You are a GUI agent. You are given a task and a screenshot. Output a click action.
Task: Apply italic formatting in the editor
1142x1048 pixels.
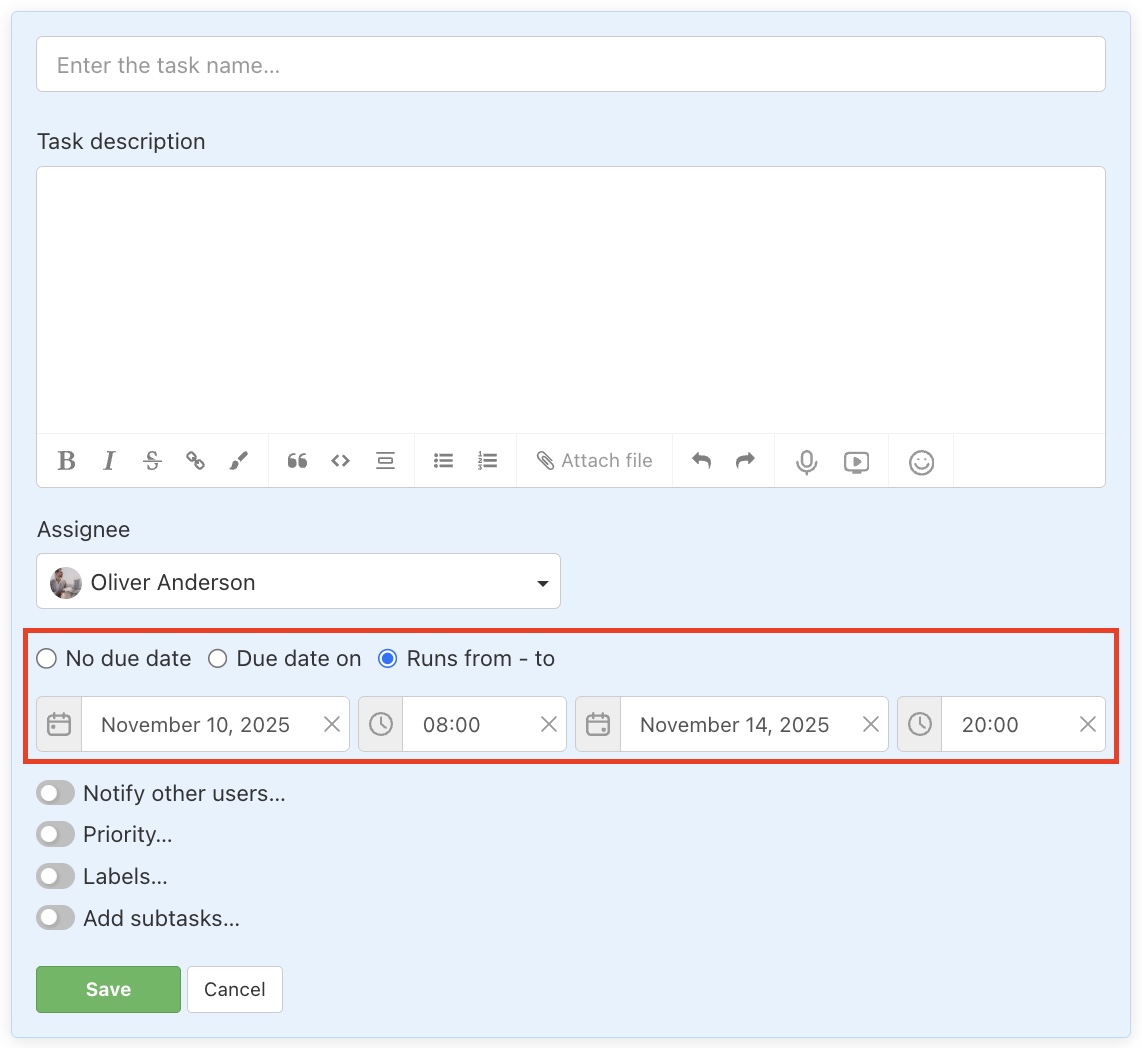[109, 461]
